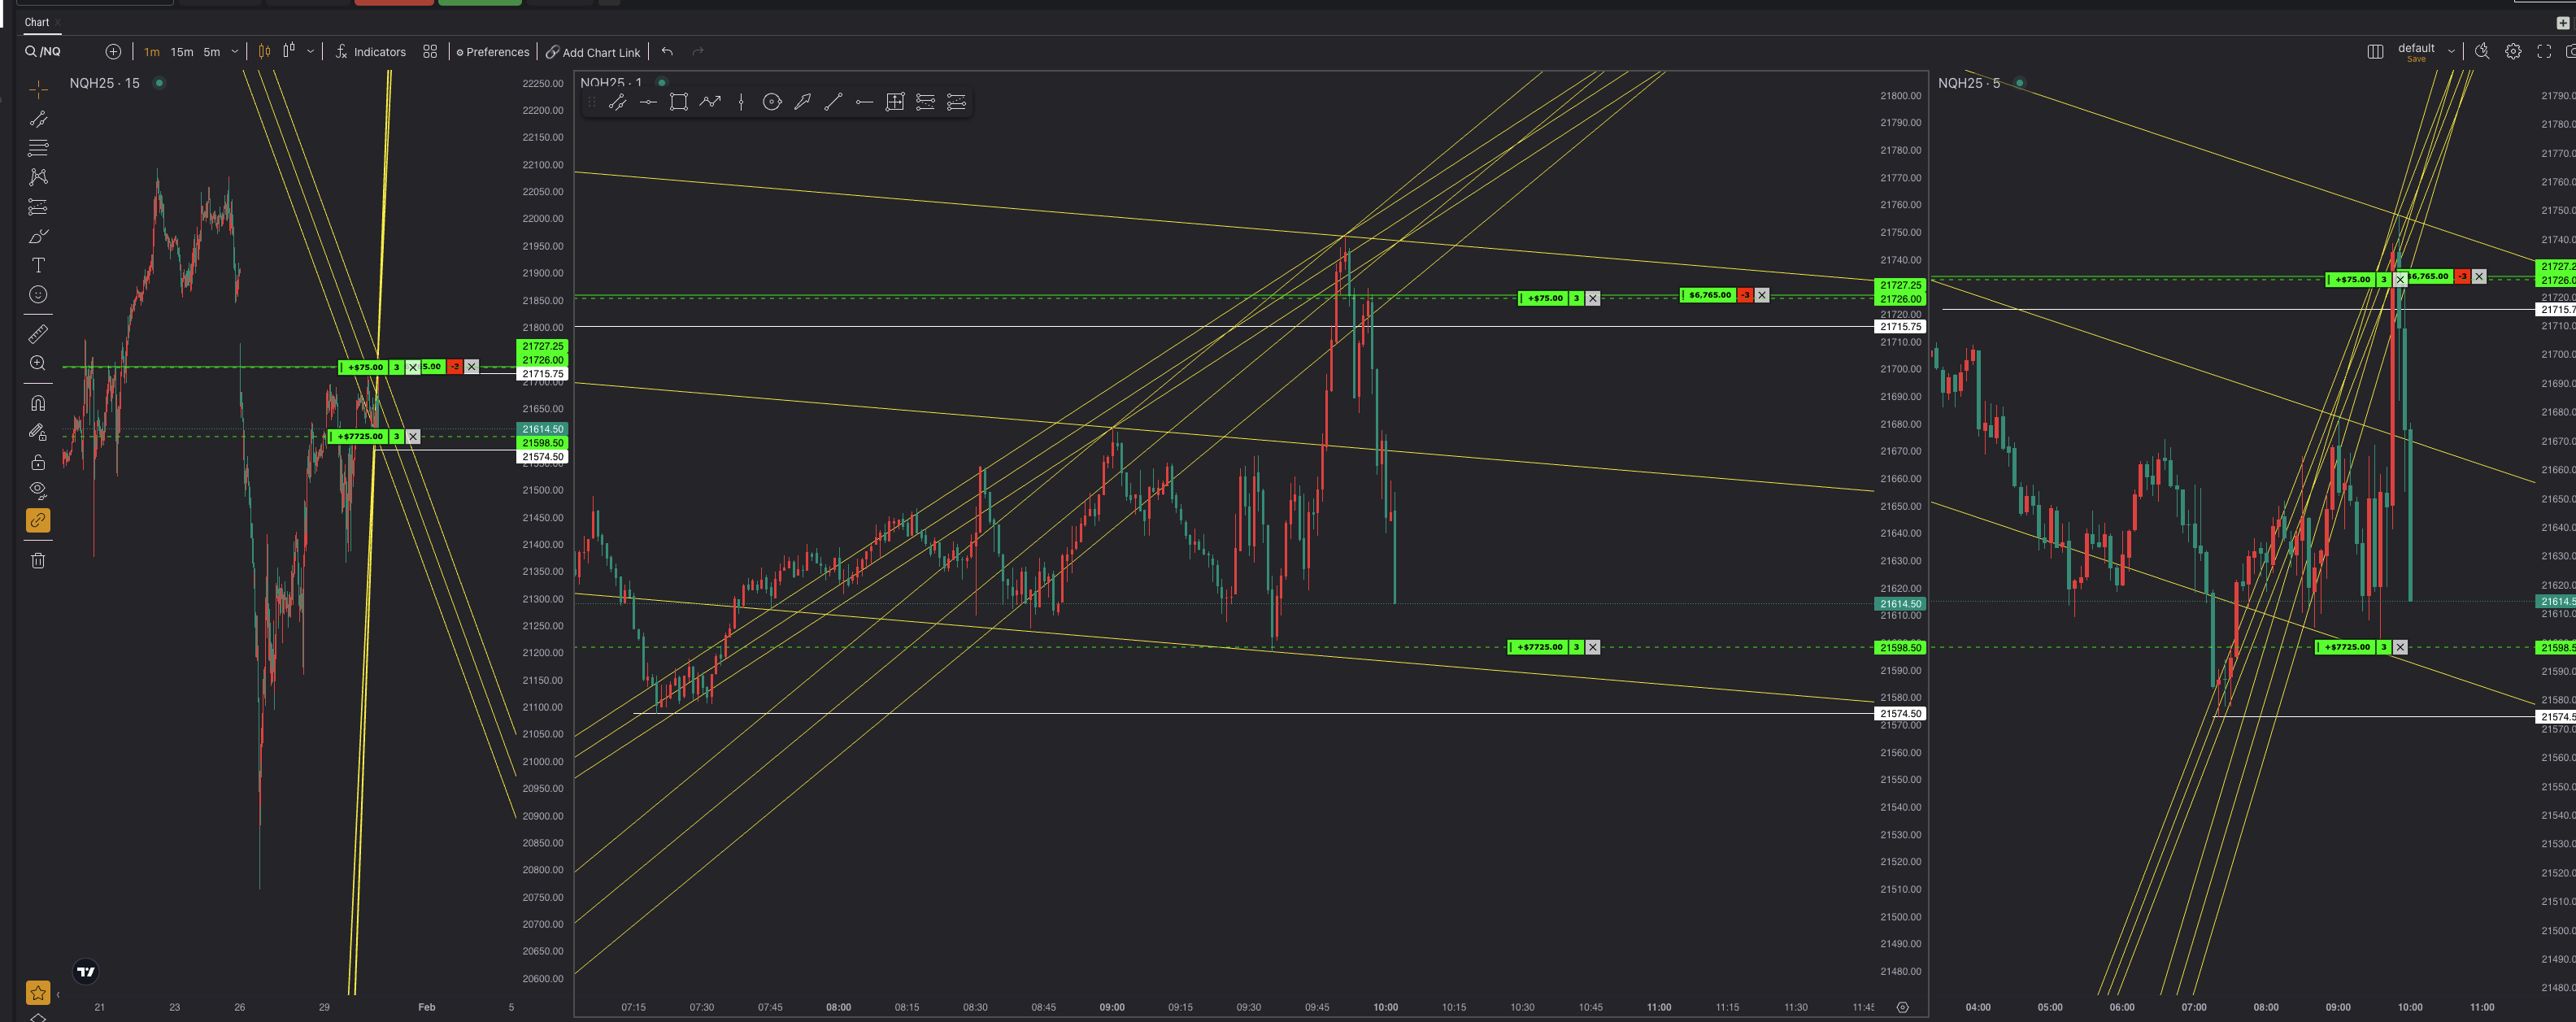Open the emoji icons tool

pos(38,294)
